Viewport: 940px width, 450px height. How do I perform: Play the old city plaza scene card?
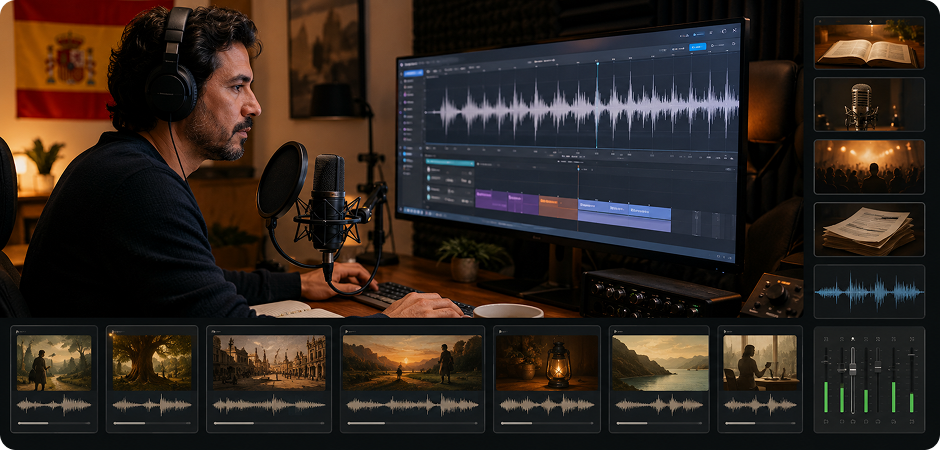click(213, 331)
